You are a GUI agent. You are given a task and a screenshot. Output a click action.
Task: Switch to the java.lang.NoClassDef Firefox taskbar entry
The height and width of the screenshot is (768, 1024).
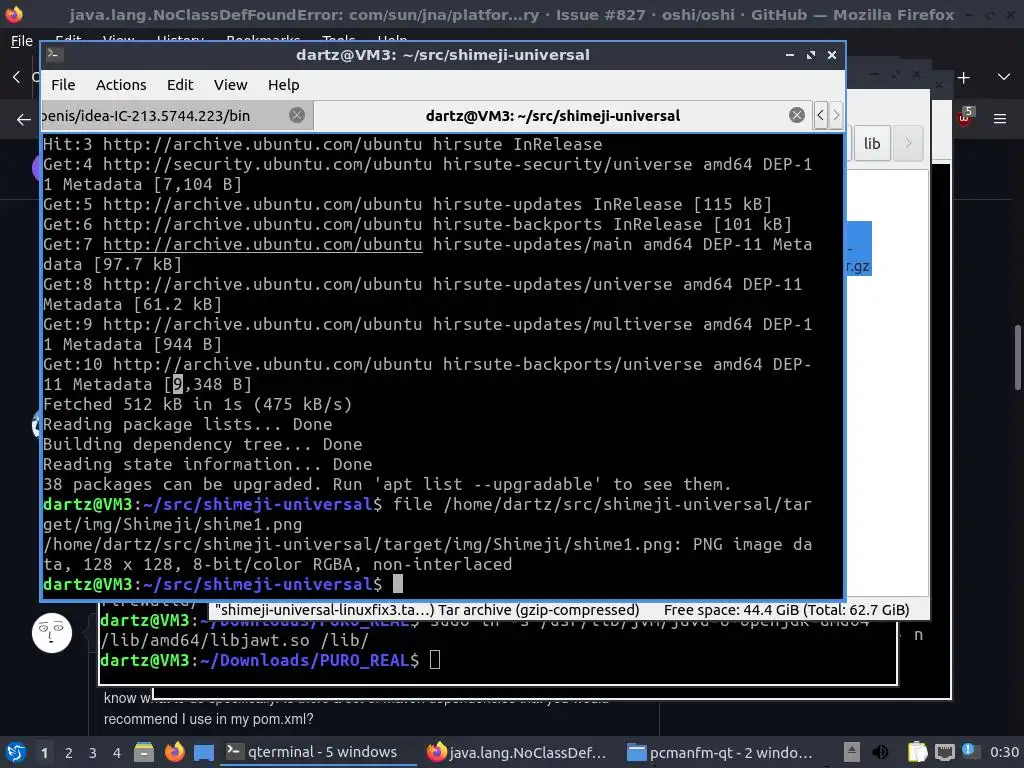(518, 752)
